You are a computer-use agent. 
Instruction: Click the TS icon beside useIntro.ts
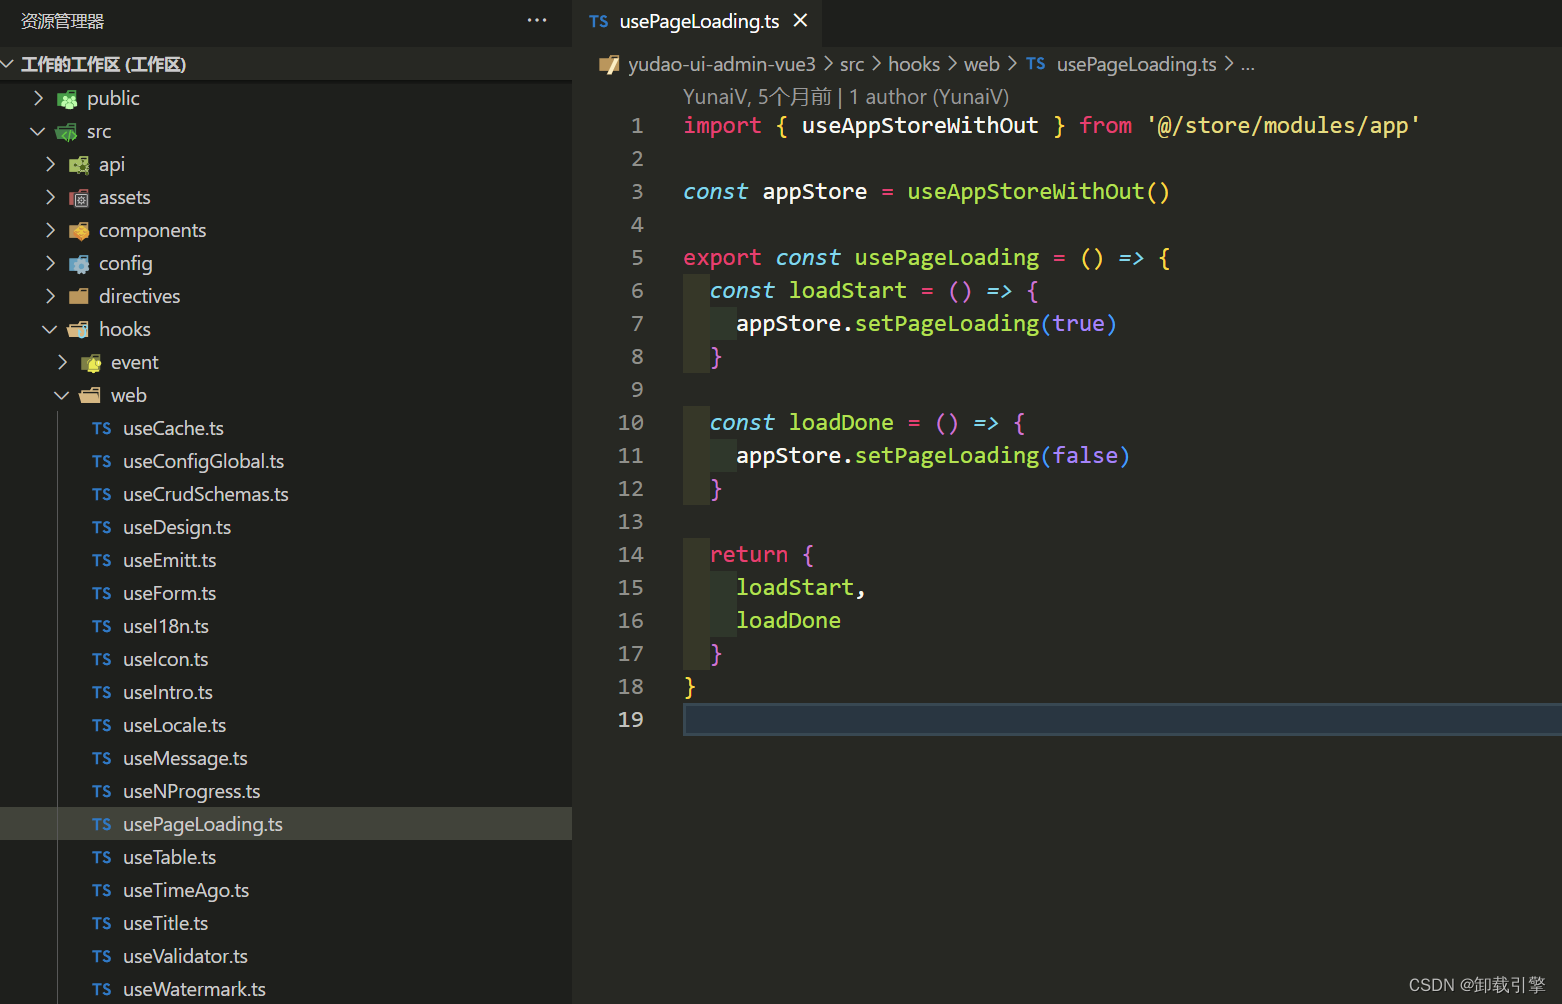(x=102, y=693)
